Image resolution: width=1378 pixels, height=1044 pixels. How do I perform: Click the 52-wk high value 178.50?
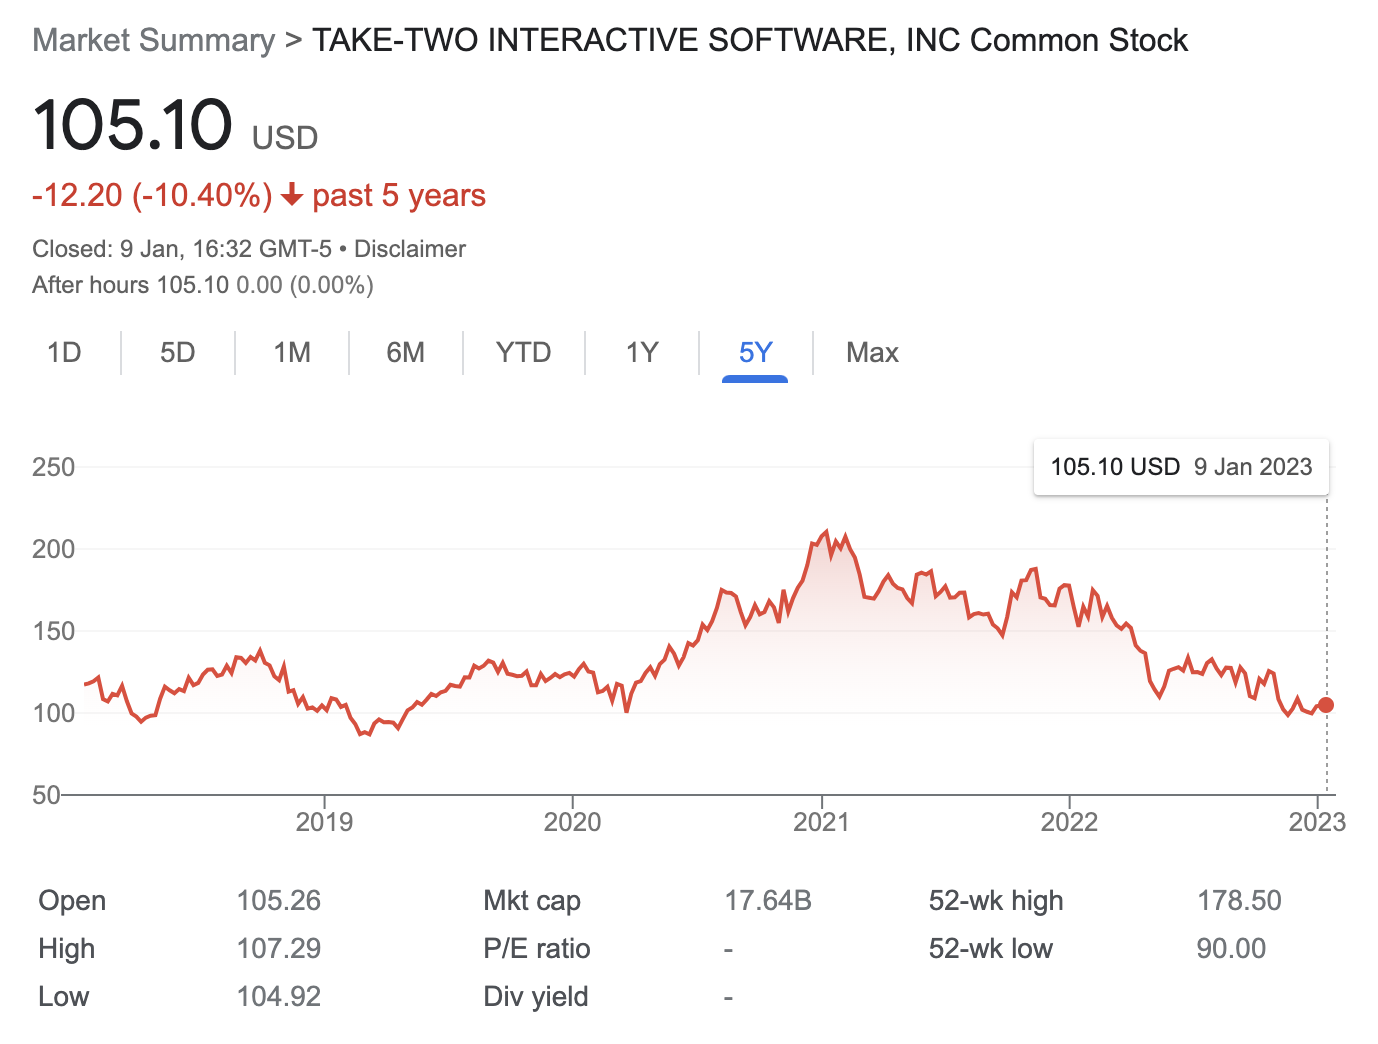point(1239,901)
